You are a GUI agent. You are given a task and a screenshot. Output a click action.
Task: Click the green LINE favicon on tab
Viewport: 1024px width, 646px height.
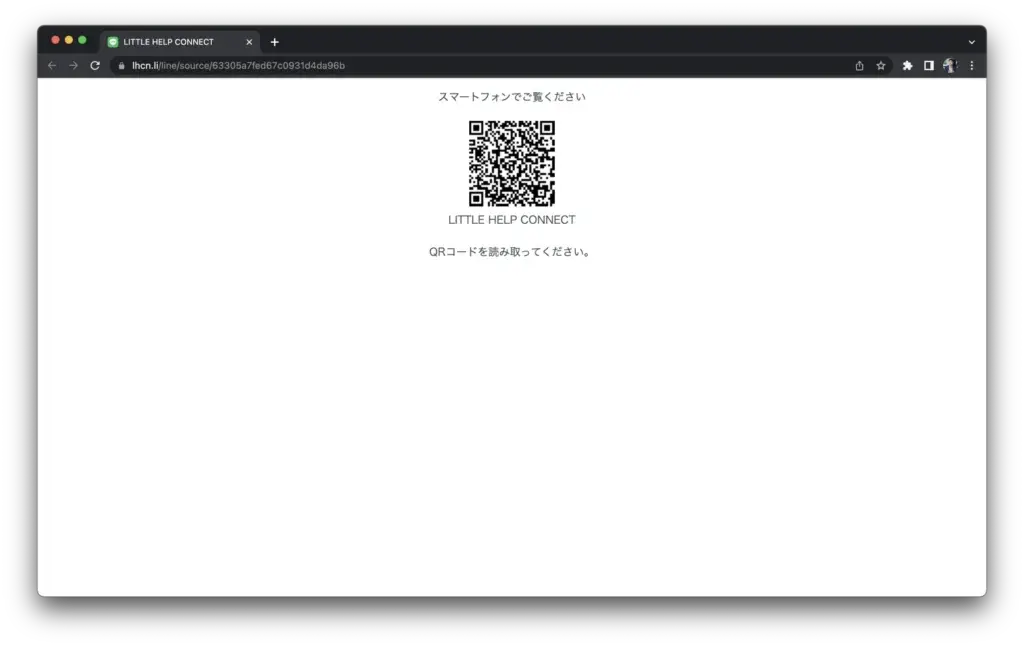click(x=113, y=42)
